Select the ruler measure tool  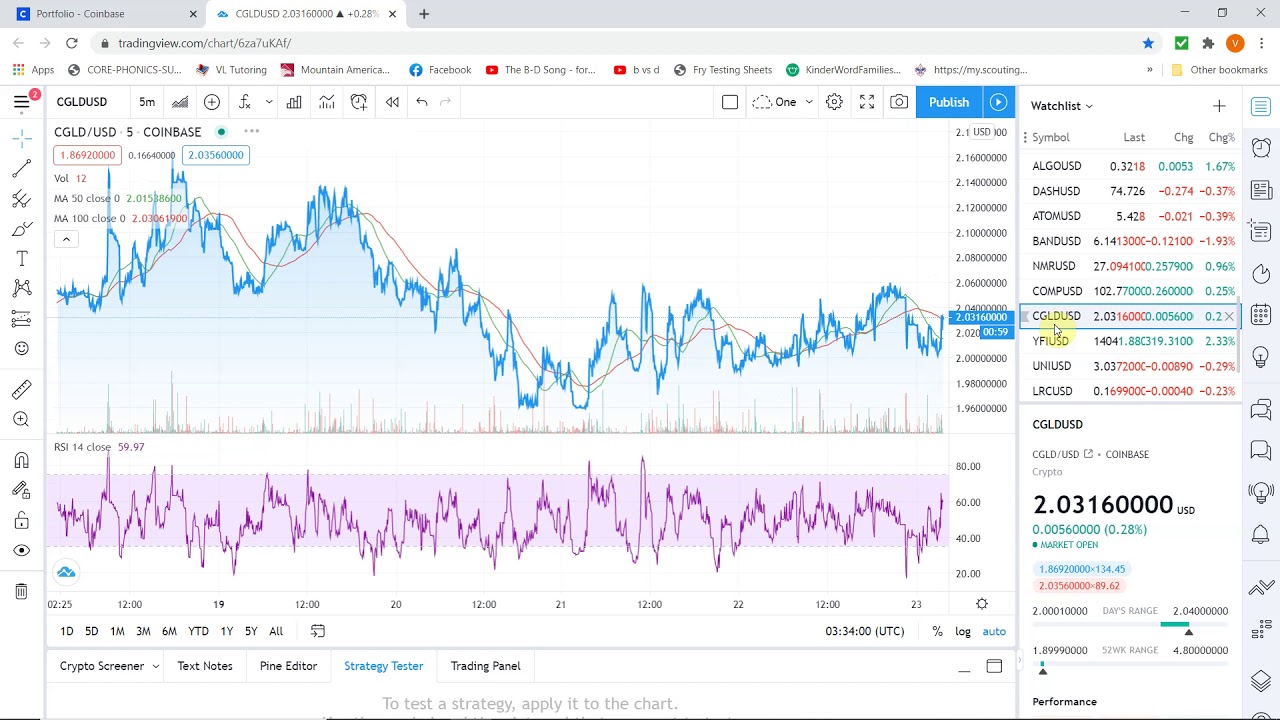point(21,389)
